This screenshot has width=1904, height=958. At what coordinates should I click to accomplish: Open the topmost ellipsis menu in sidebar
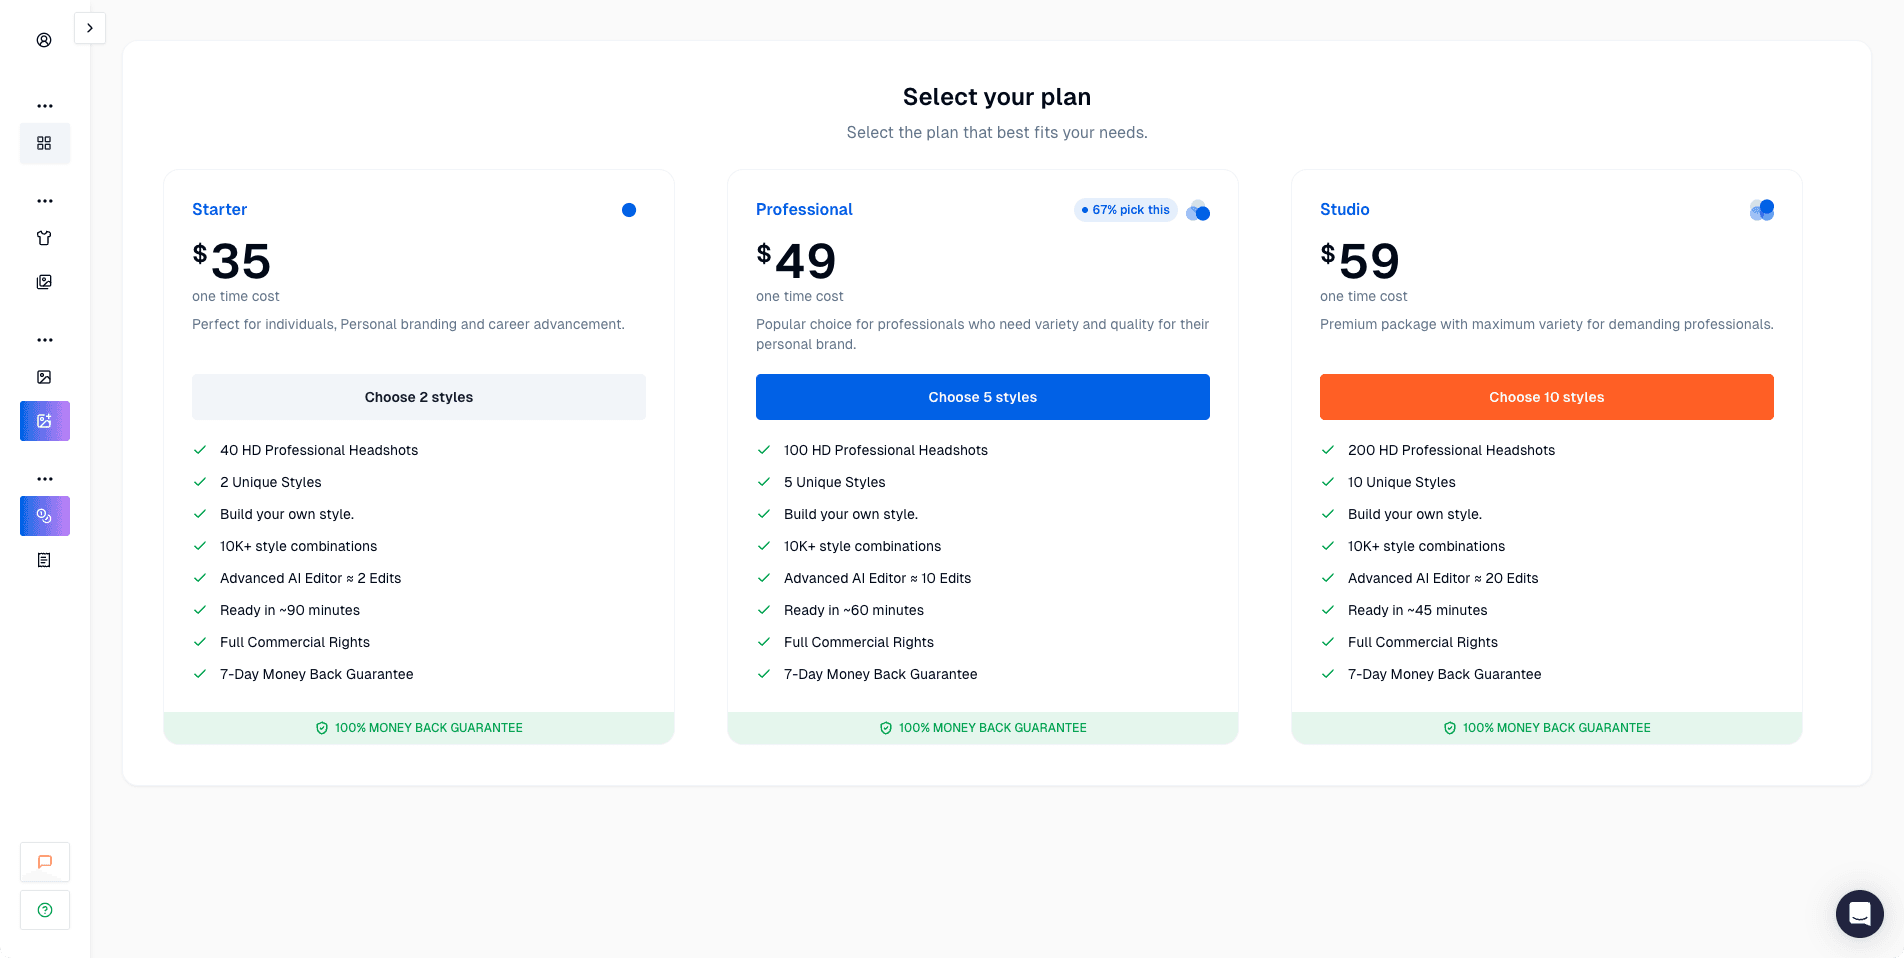44,105
